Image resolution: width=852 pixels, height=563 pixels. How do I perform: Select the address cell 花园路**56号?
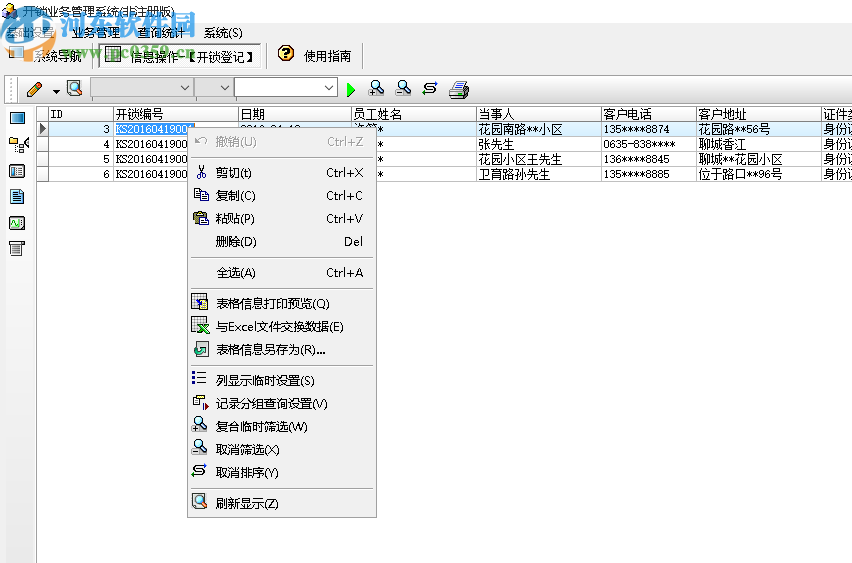click(759, 129)
